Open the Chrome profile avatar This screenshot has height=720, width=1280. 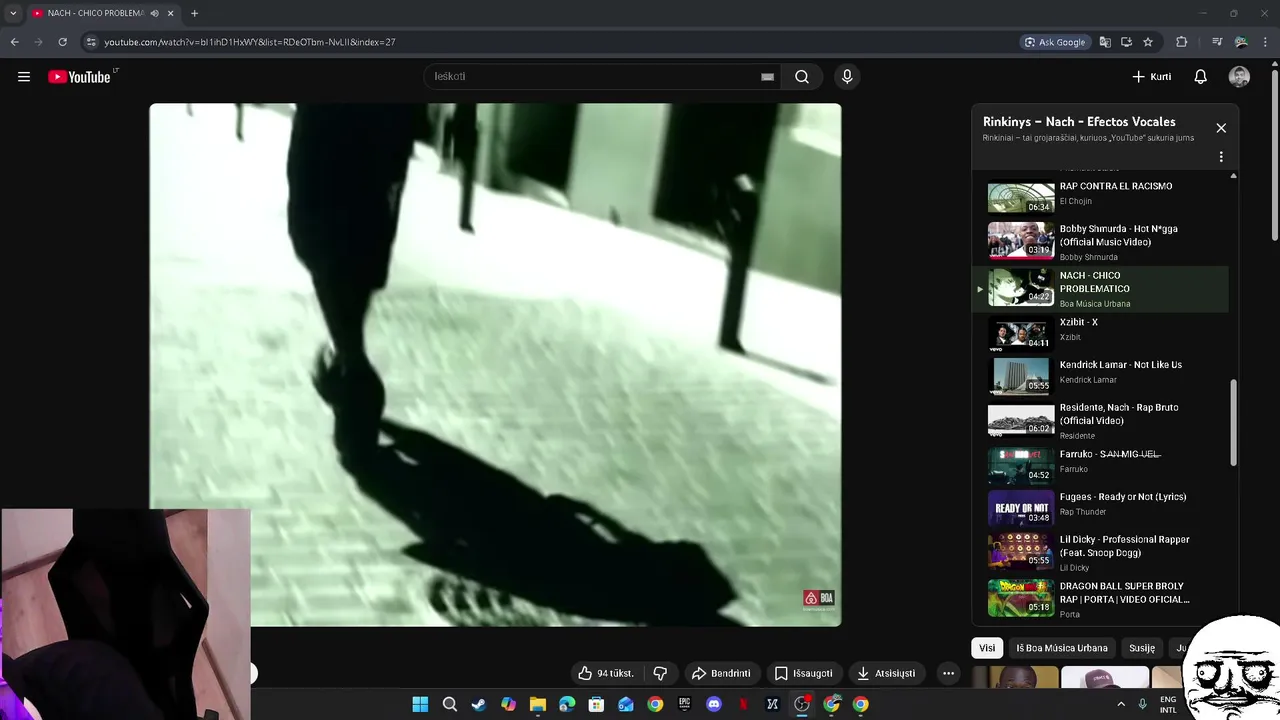coord(1241,42)
